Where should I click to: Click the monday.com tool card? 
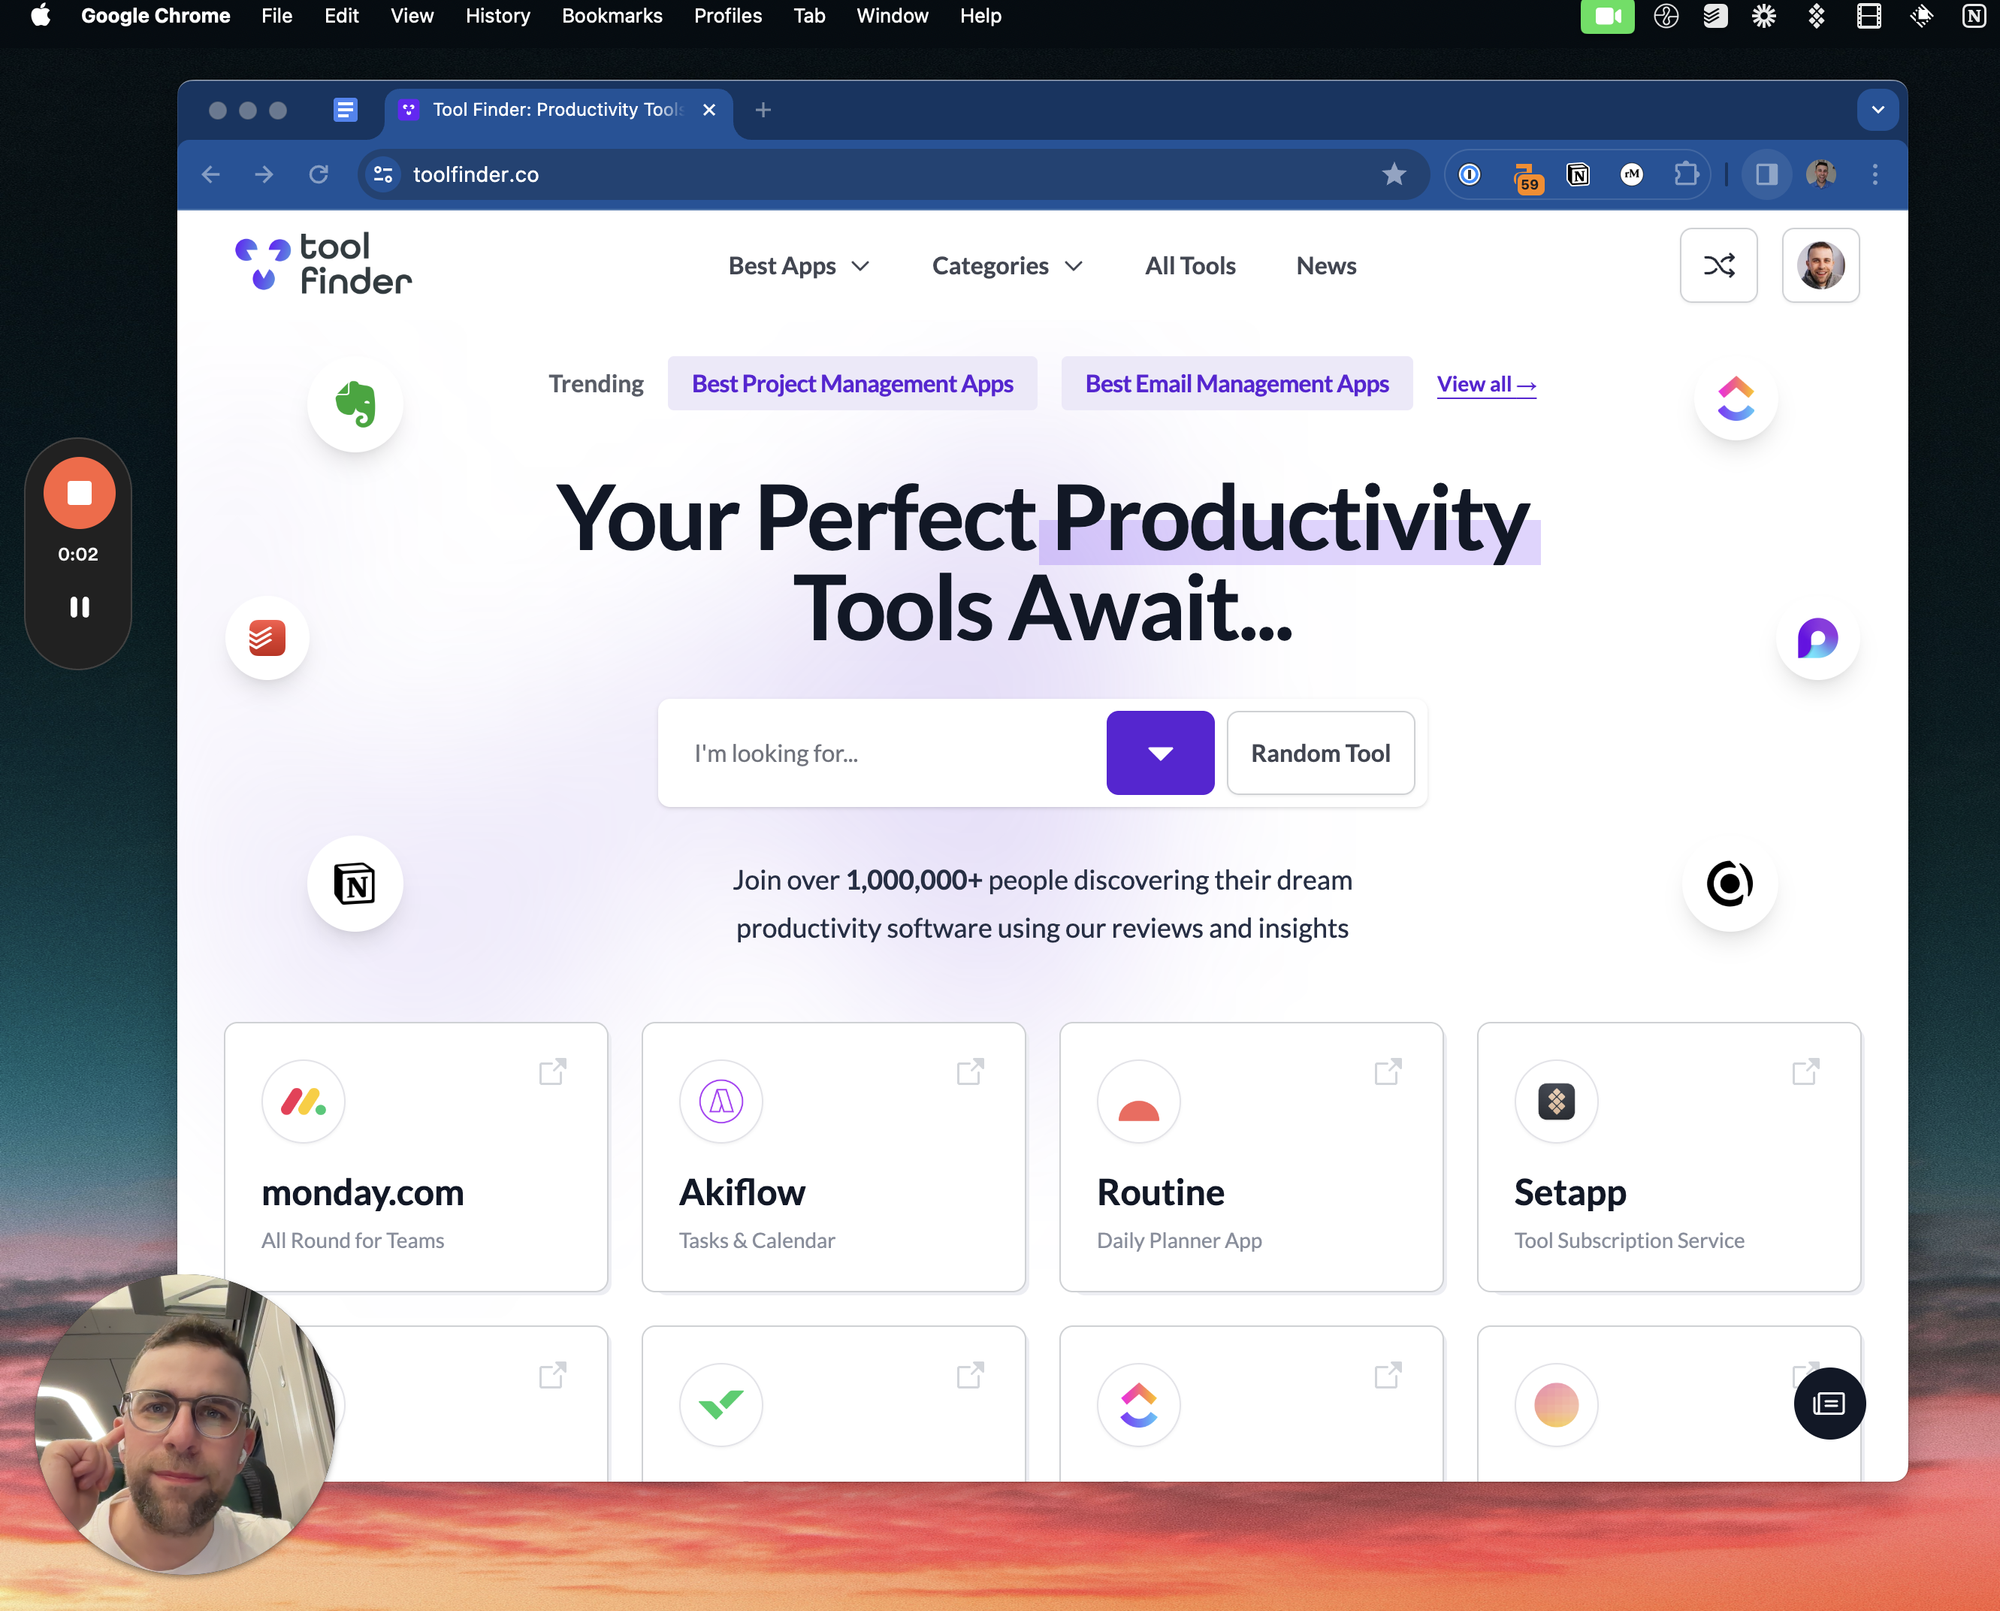416,1156
